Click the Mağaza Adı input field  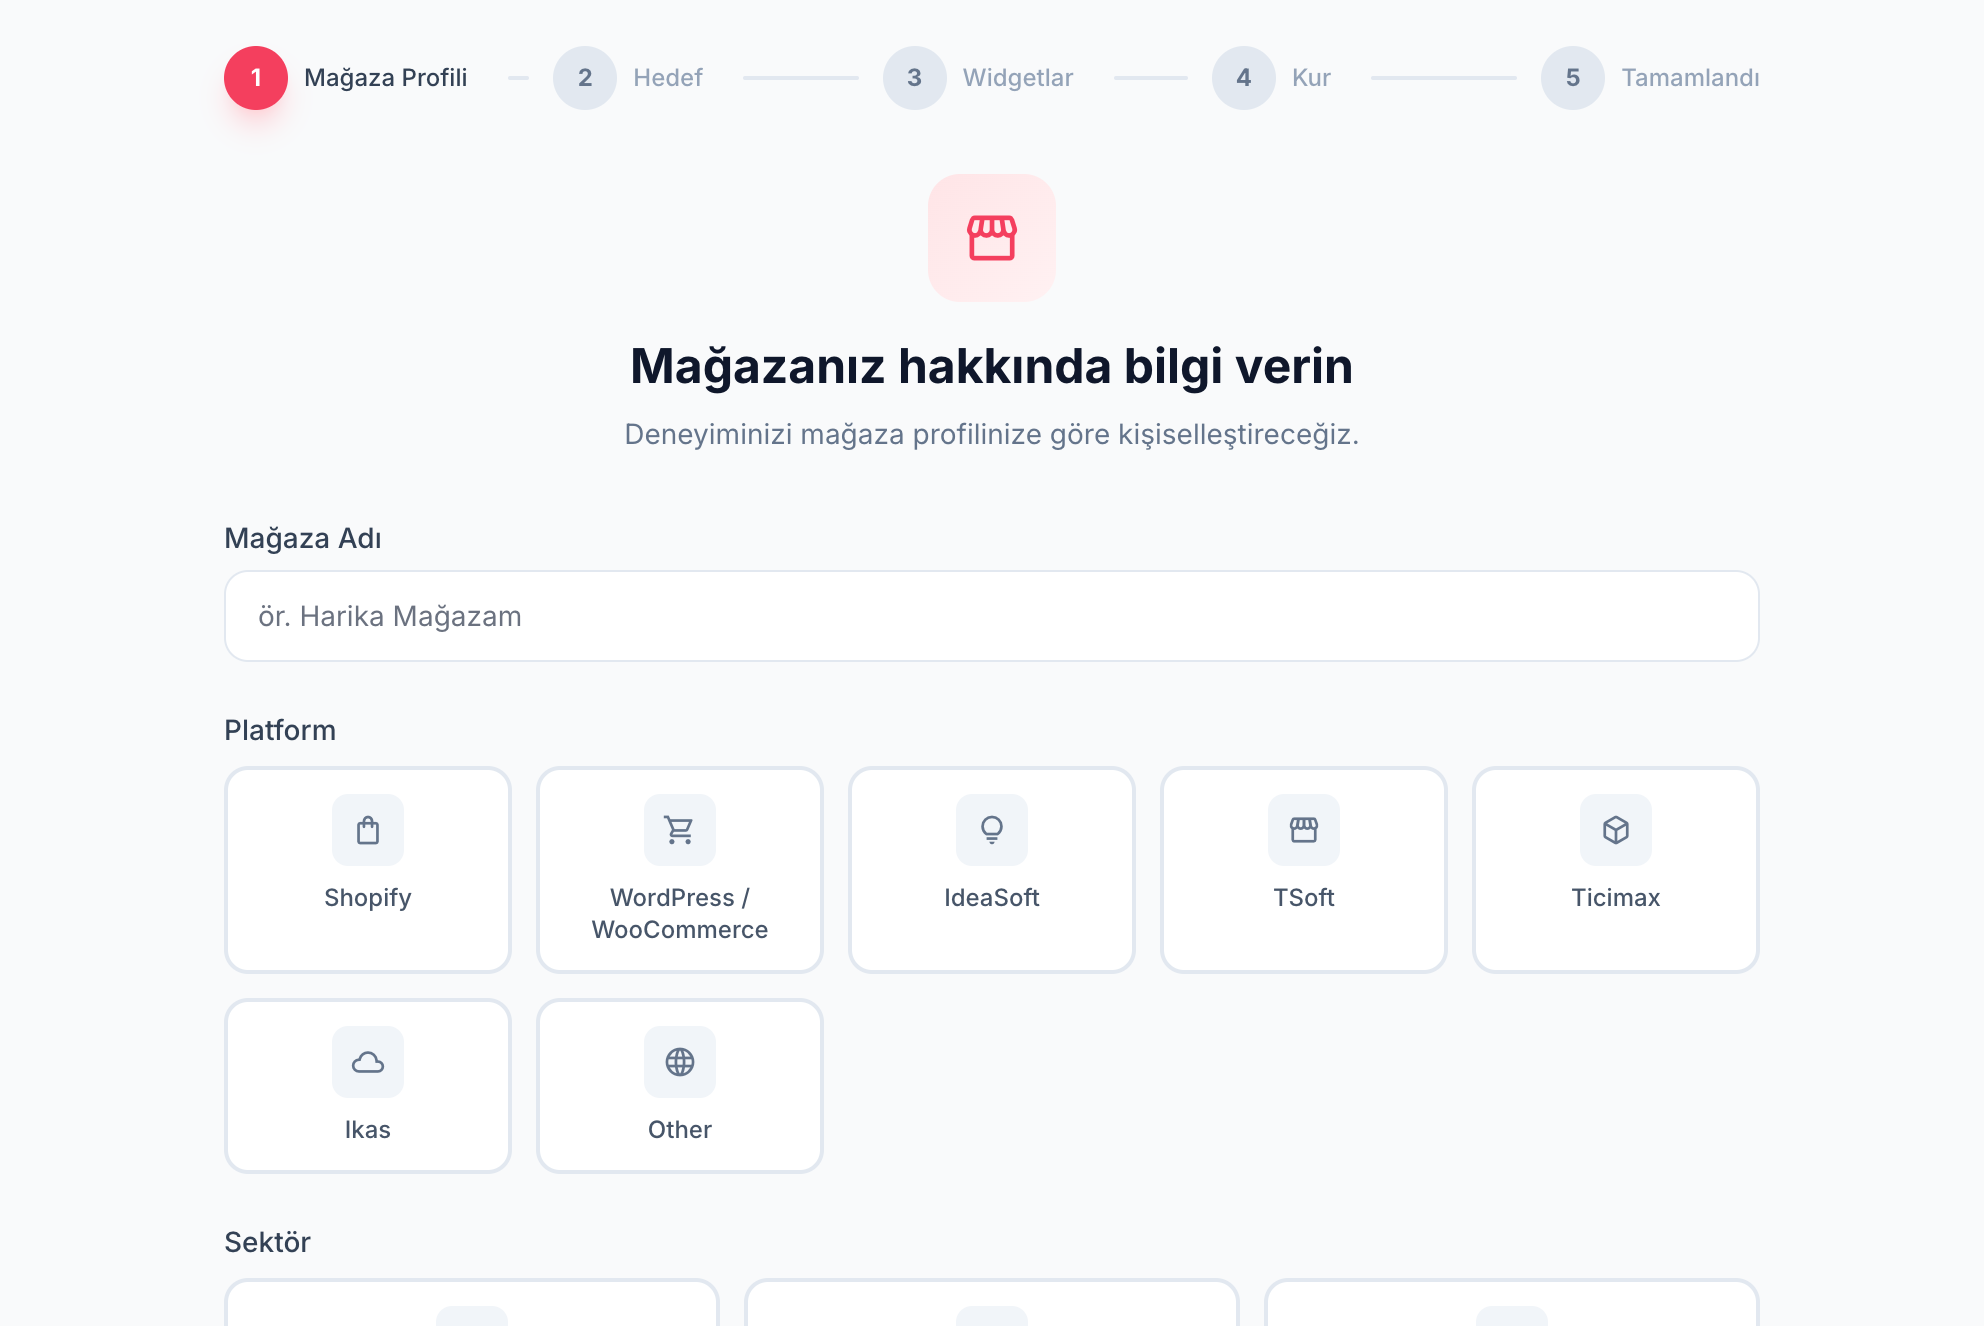coord(991,616)
